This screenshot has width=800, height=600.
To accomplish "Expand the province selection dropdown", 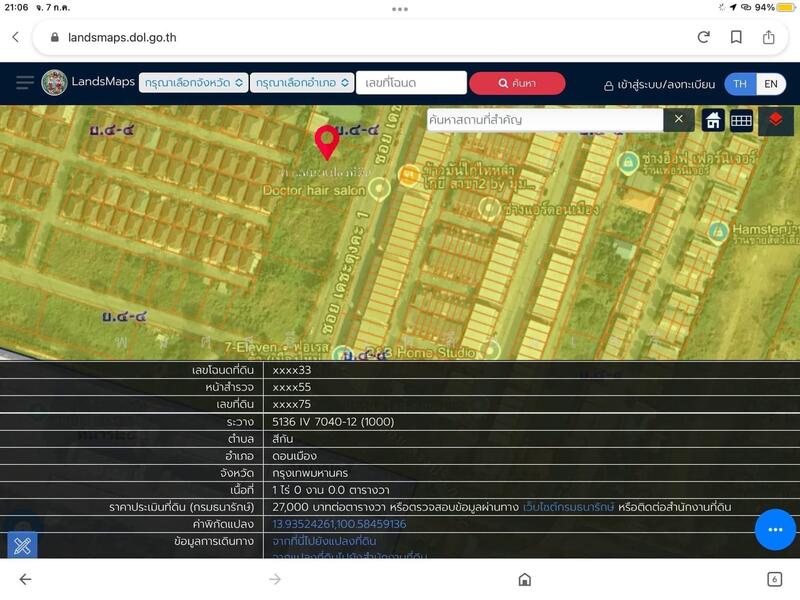I will coord(193,83).
